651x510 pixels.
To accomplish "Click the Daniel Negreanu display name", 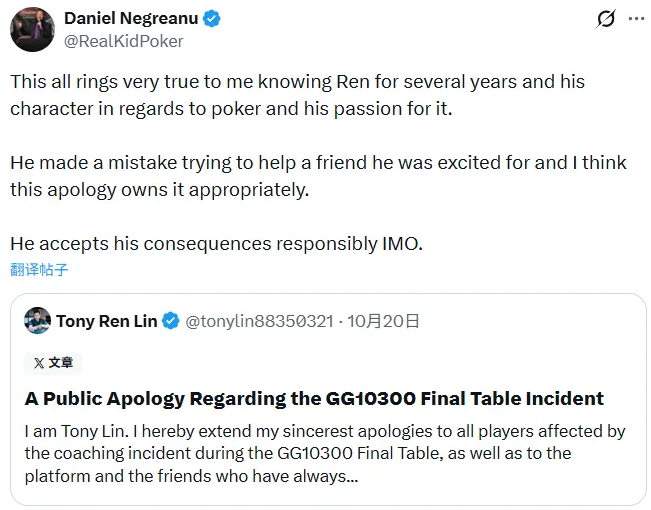I will 130,19.
